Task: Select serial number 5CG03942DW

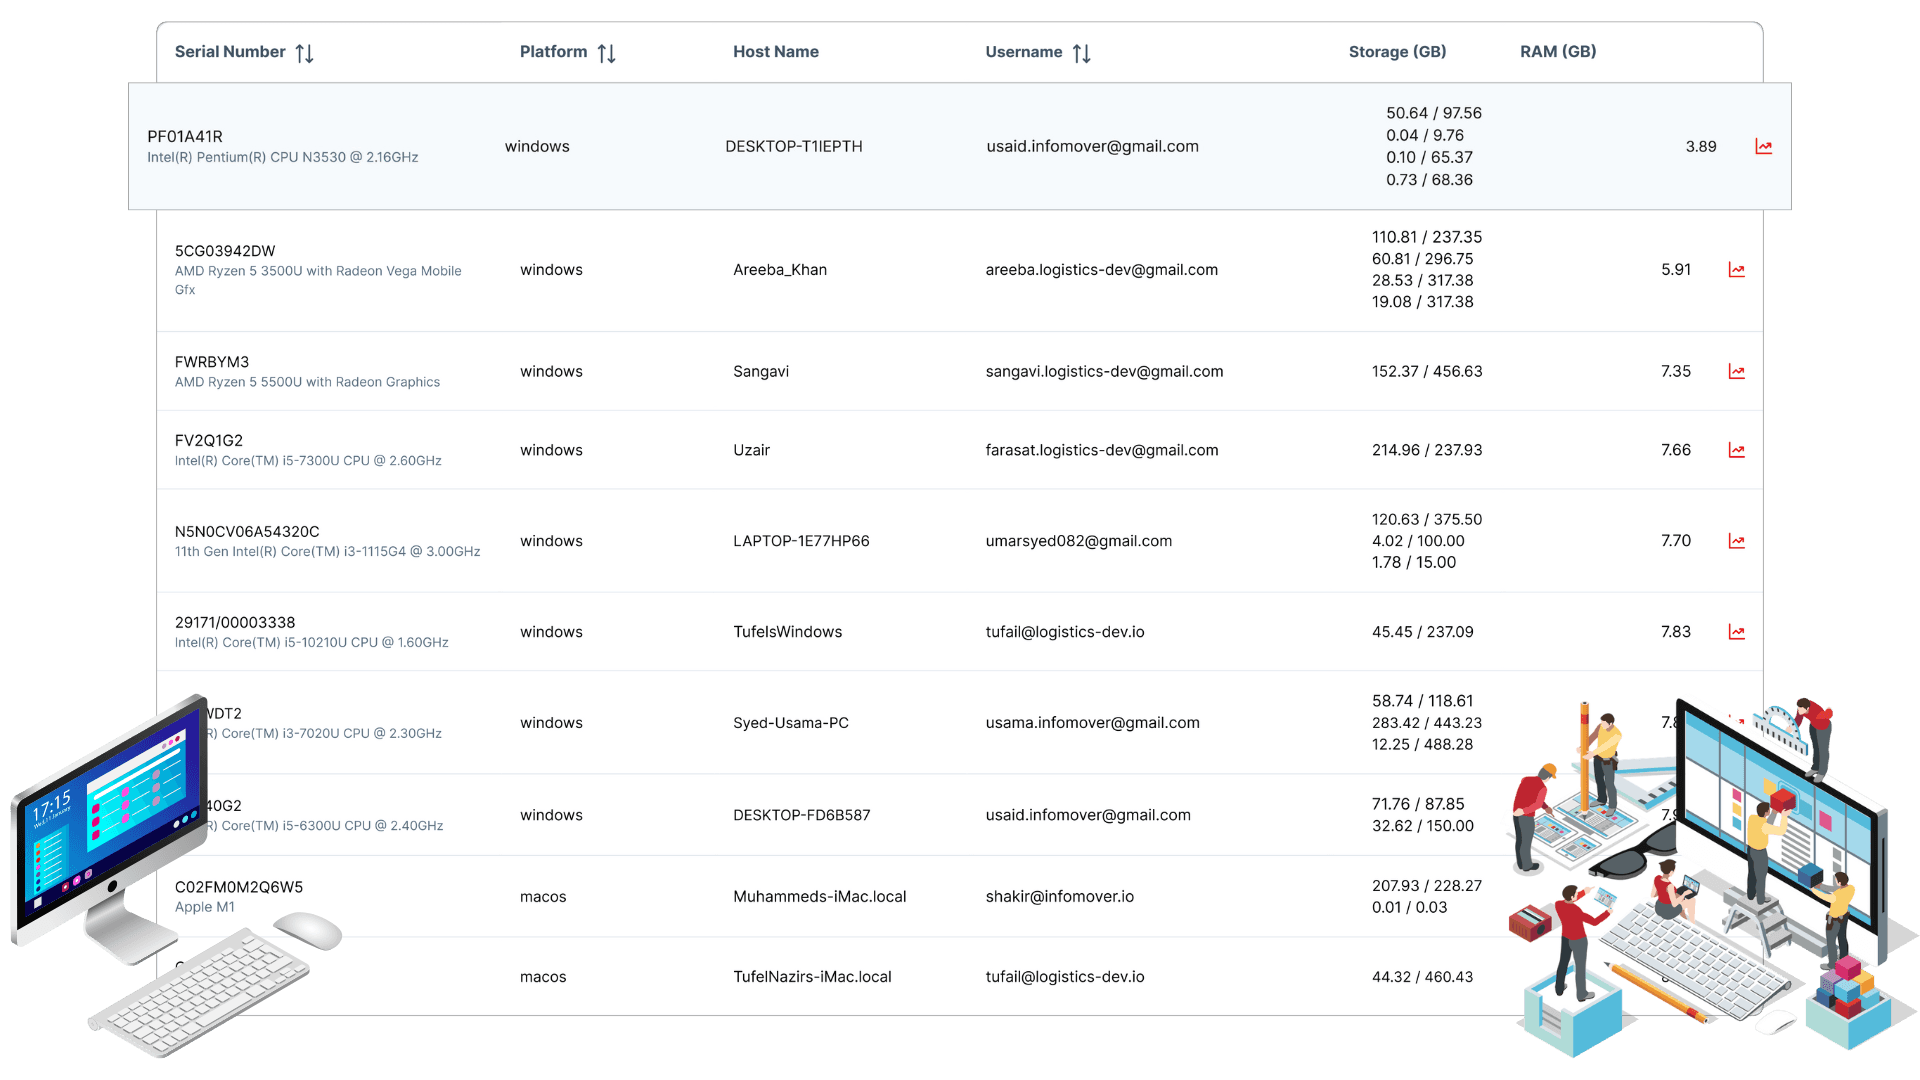Action: [x=225, y=251]
